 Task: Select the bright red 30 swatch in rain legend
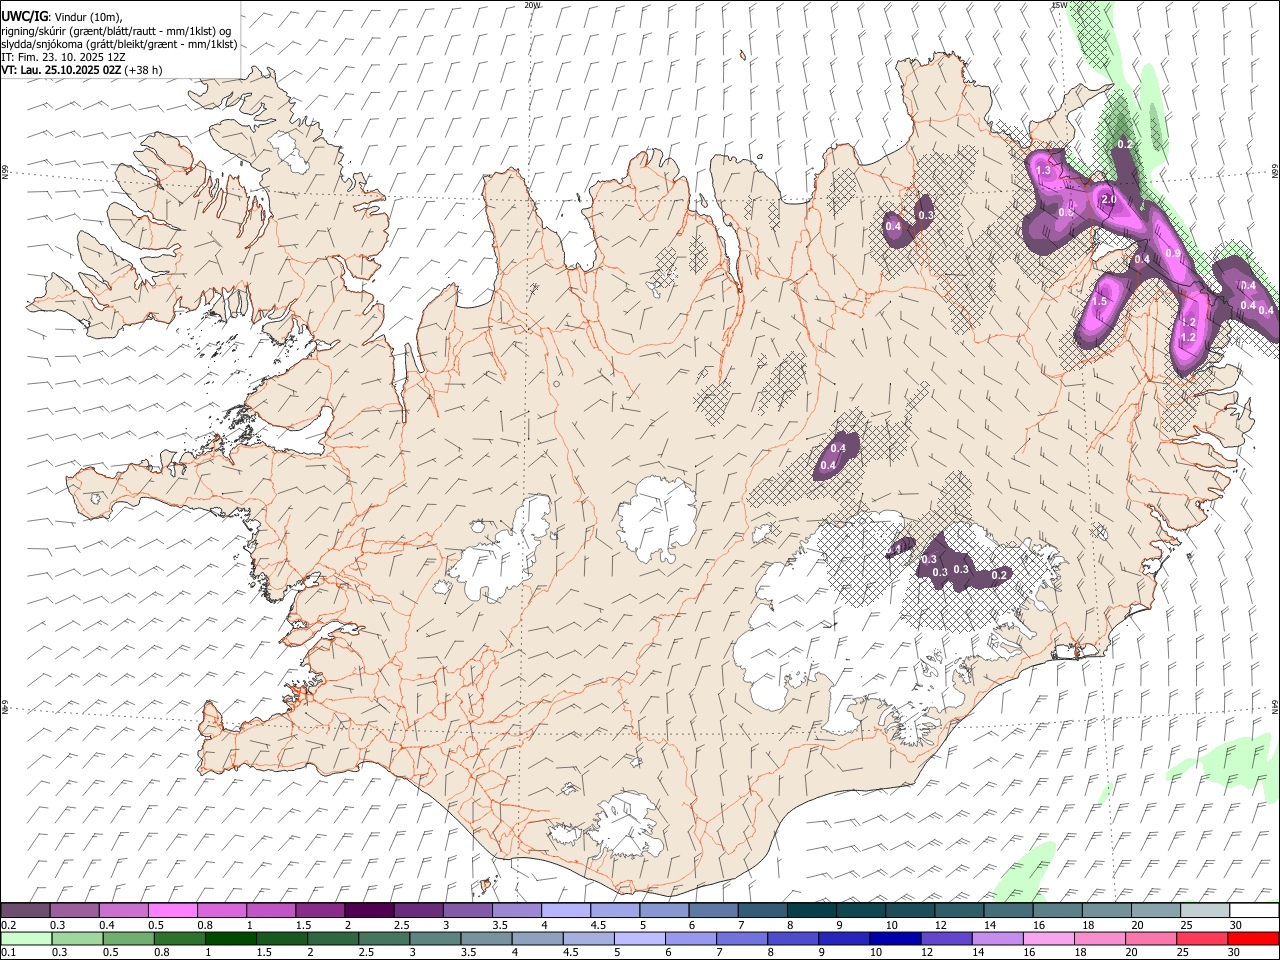1253,939
